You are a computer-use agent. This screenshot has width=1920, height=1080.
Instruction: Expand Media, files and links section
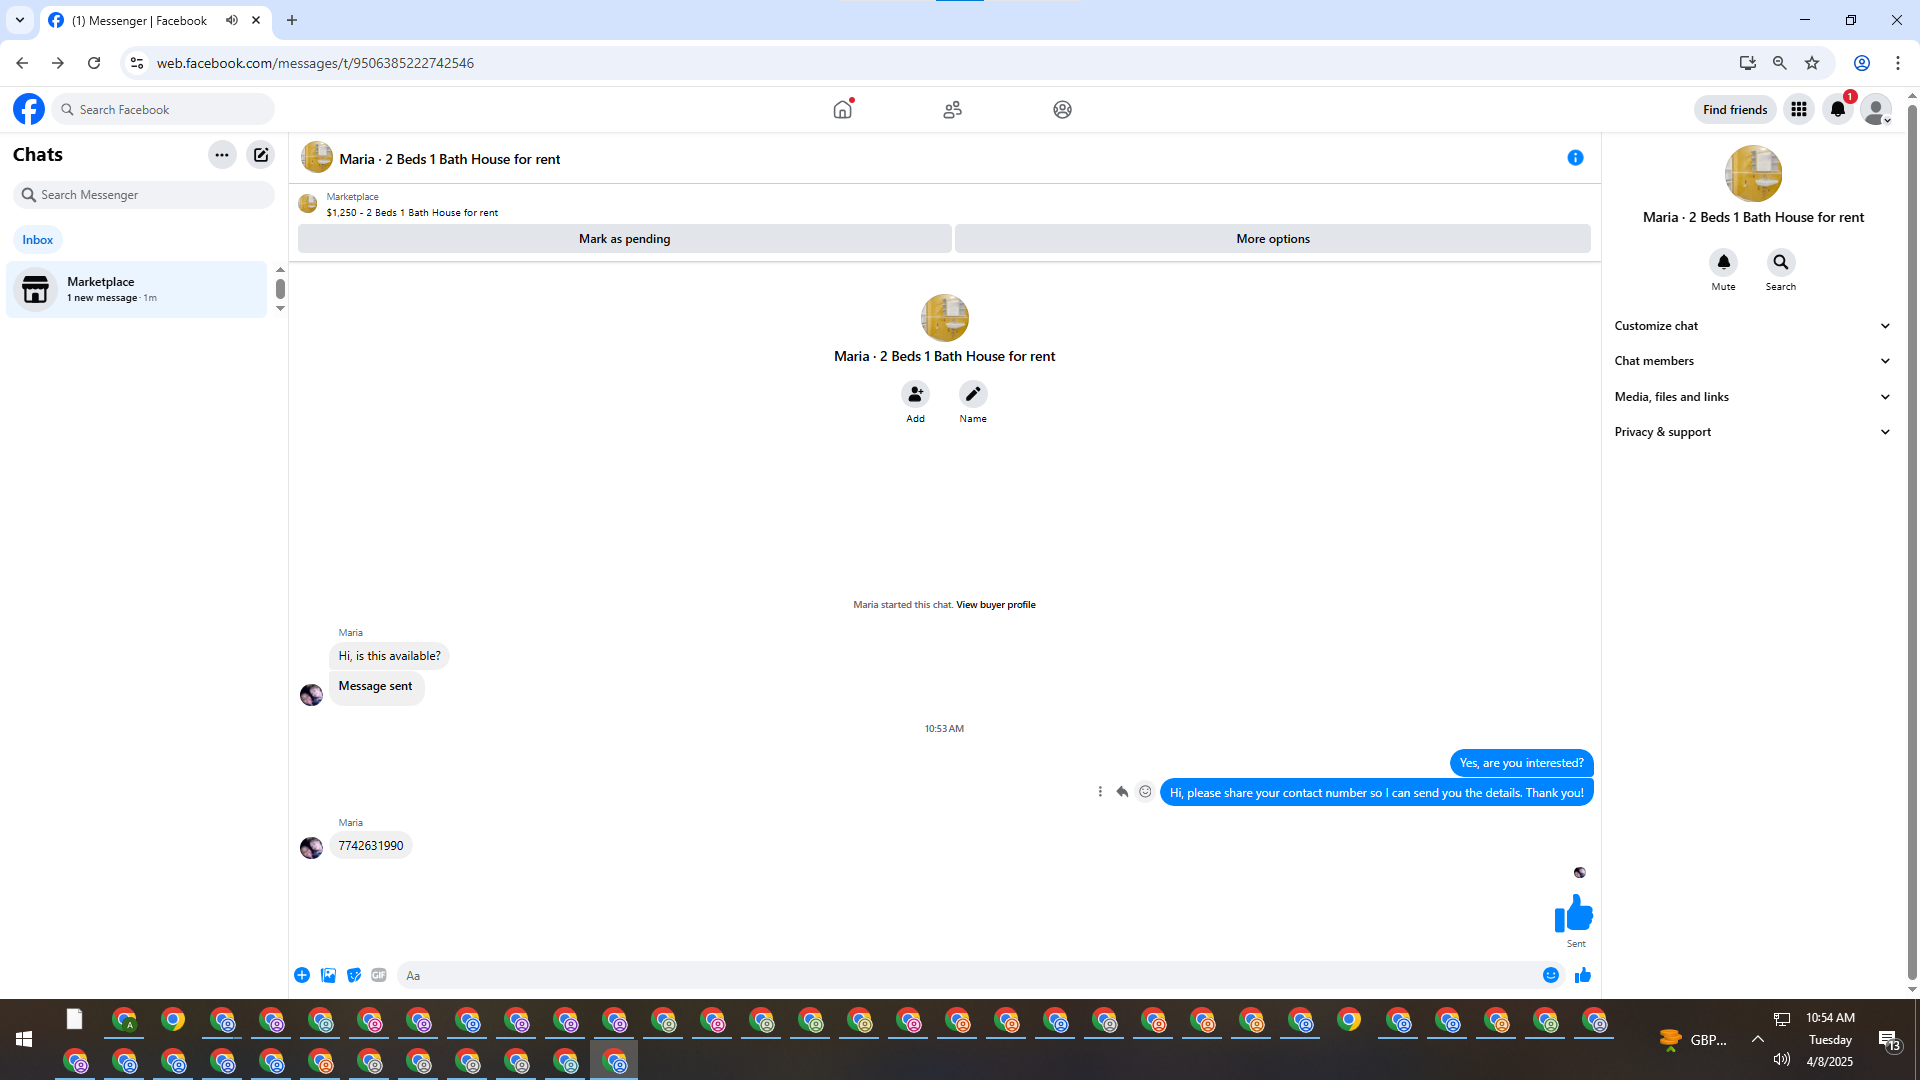pyautogui.click(x=1752, y=397)
